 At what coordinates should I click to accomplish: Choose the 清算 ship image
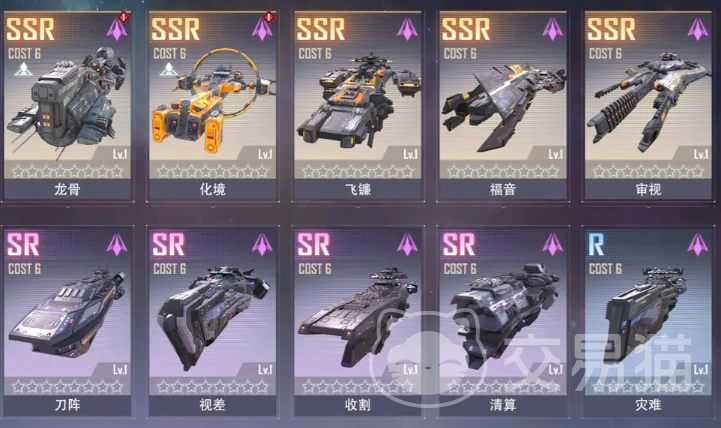[504, 316]
